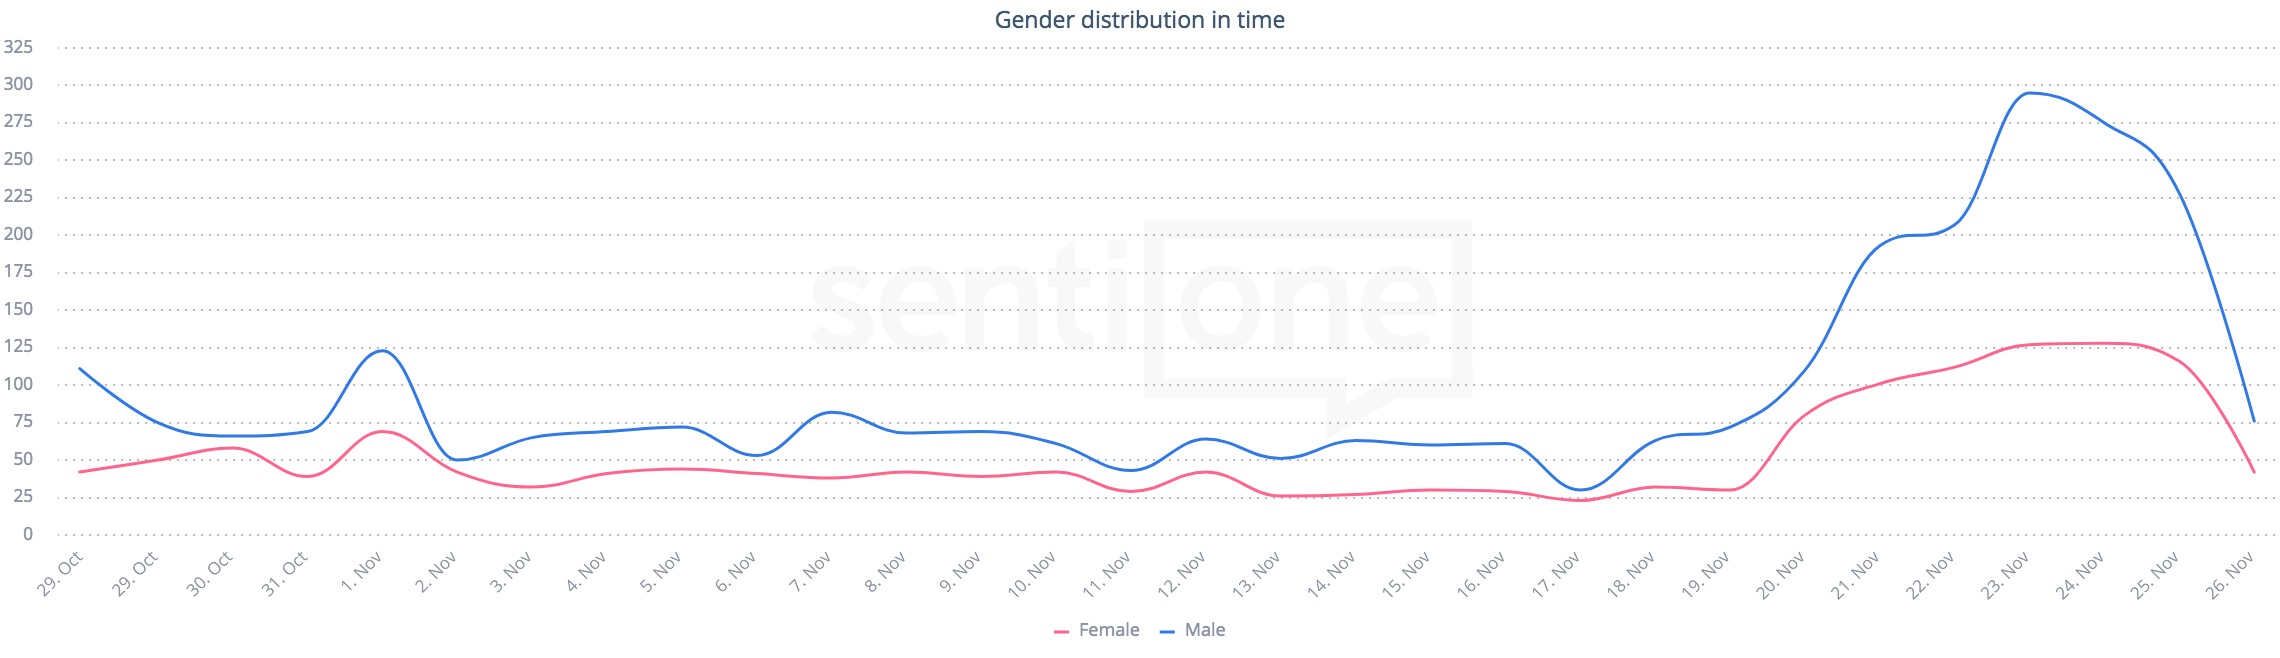Click the Female line bump at 1. Nov
This screenshot has height=658, width=2280.
pos(382,431)
